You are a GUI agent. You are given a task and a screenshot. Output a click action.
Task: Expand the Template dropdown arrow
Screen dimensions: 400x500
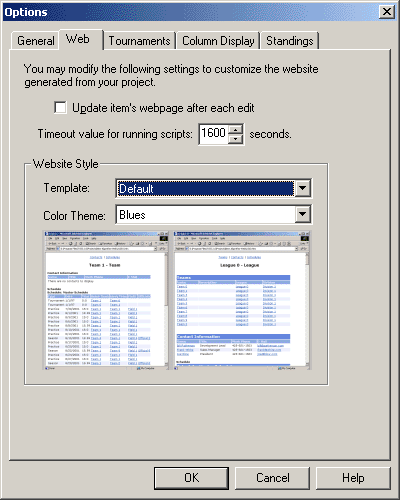click(x=303, y=188)
